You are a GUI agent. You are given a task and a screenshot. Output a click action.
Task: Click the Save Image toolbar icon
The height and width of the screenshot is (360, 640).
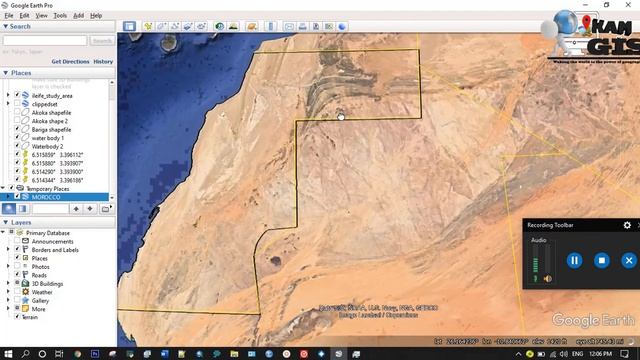[x=316, y=27]
